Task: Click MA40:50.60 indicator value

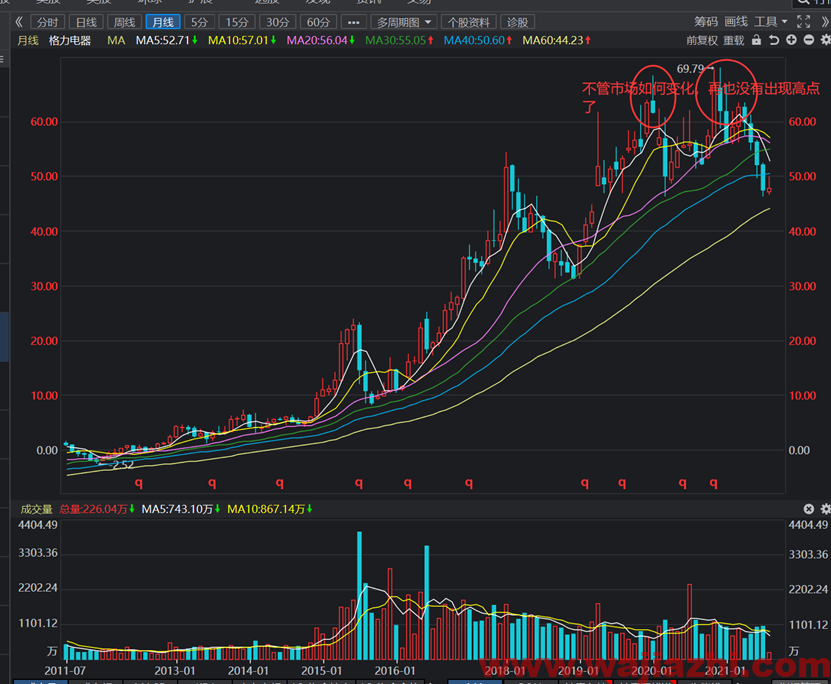Action: click(478, 41)
